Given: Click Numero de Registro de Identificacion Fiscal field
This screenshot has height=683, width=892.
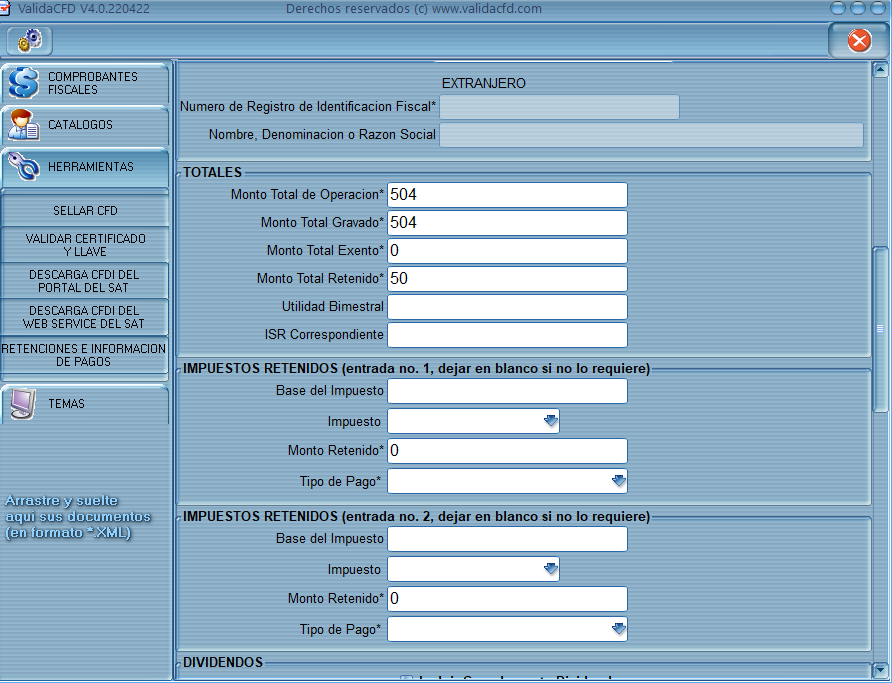Looking at the screenshot, I should click(x=559, y=107).
